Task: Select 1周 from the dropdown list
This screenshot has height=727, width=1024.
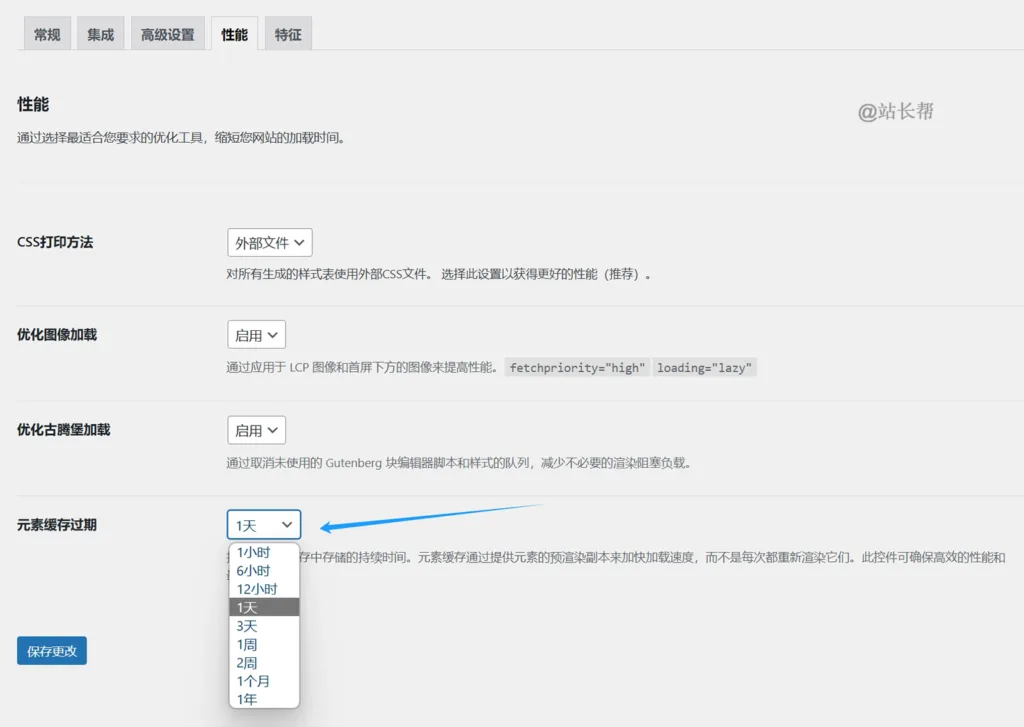Action: click(247, 643)
